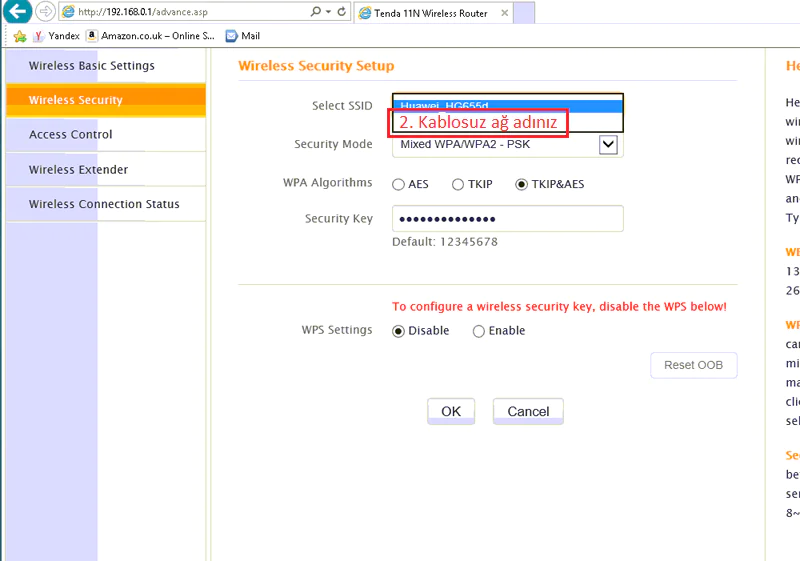Click the Refresh icon in address bar

tap(342, 11)
